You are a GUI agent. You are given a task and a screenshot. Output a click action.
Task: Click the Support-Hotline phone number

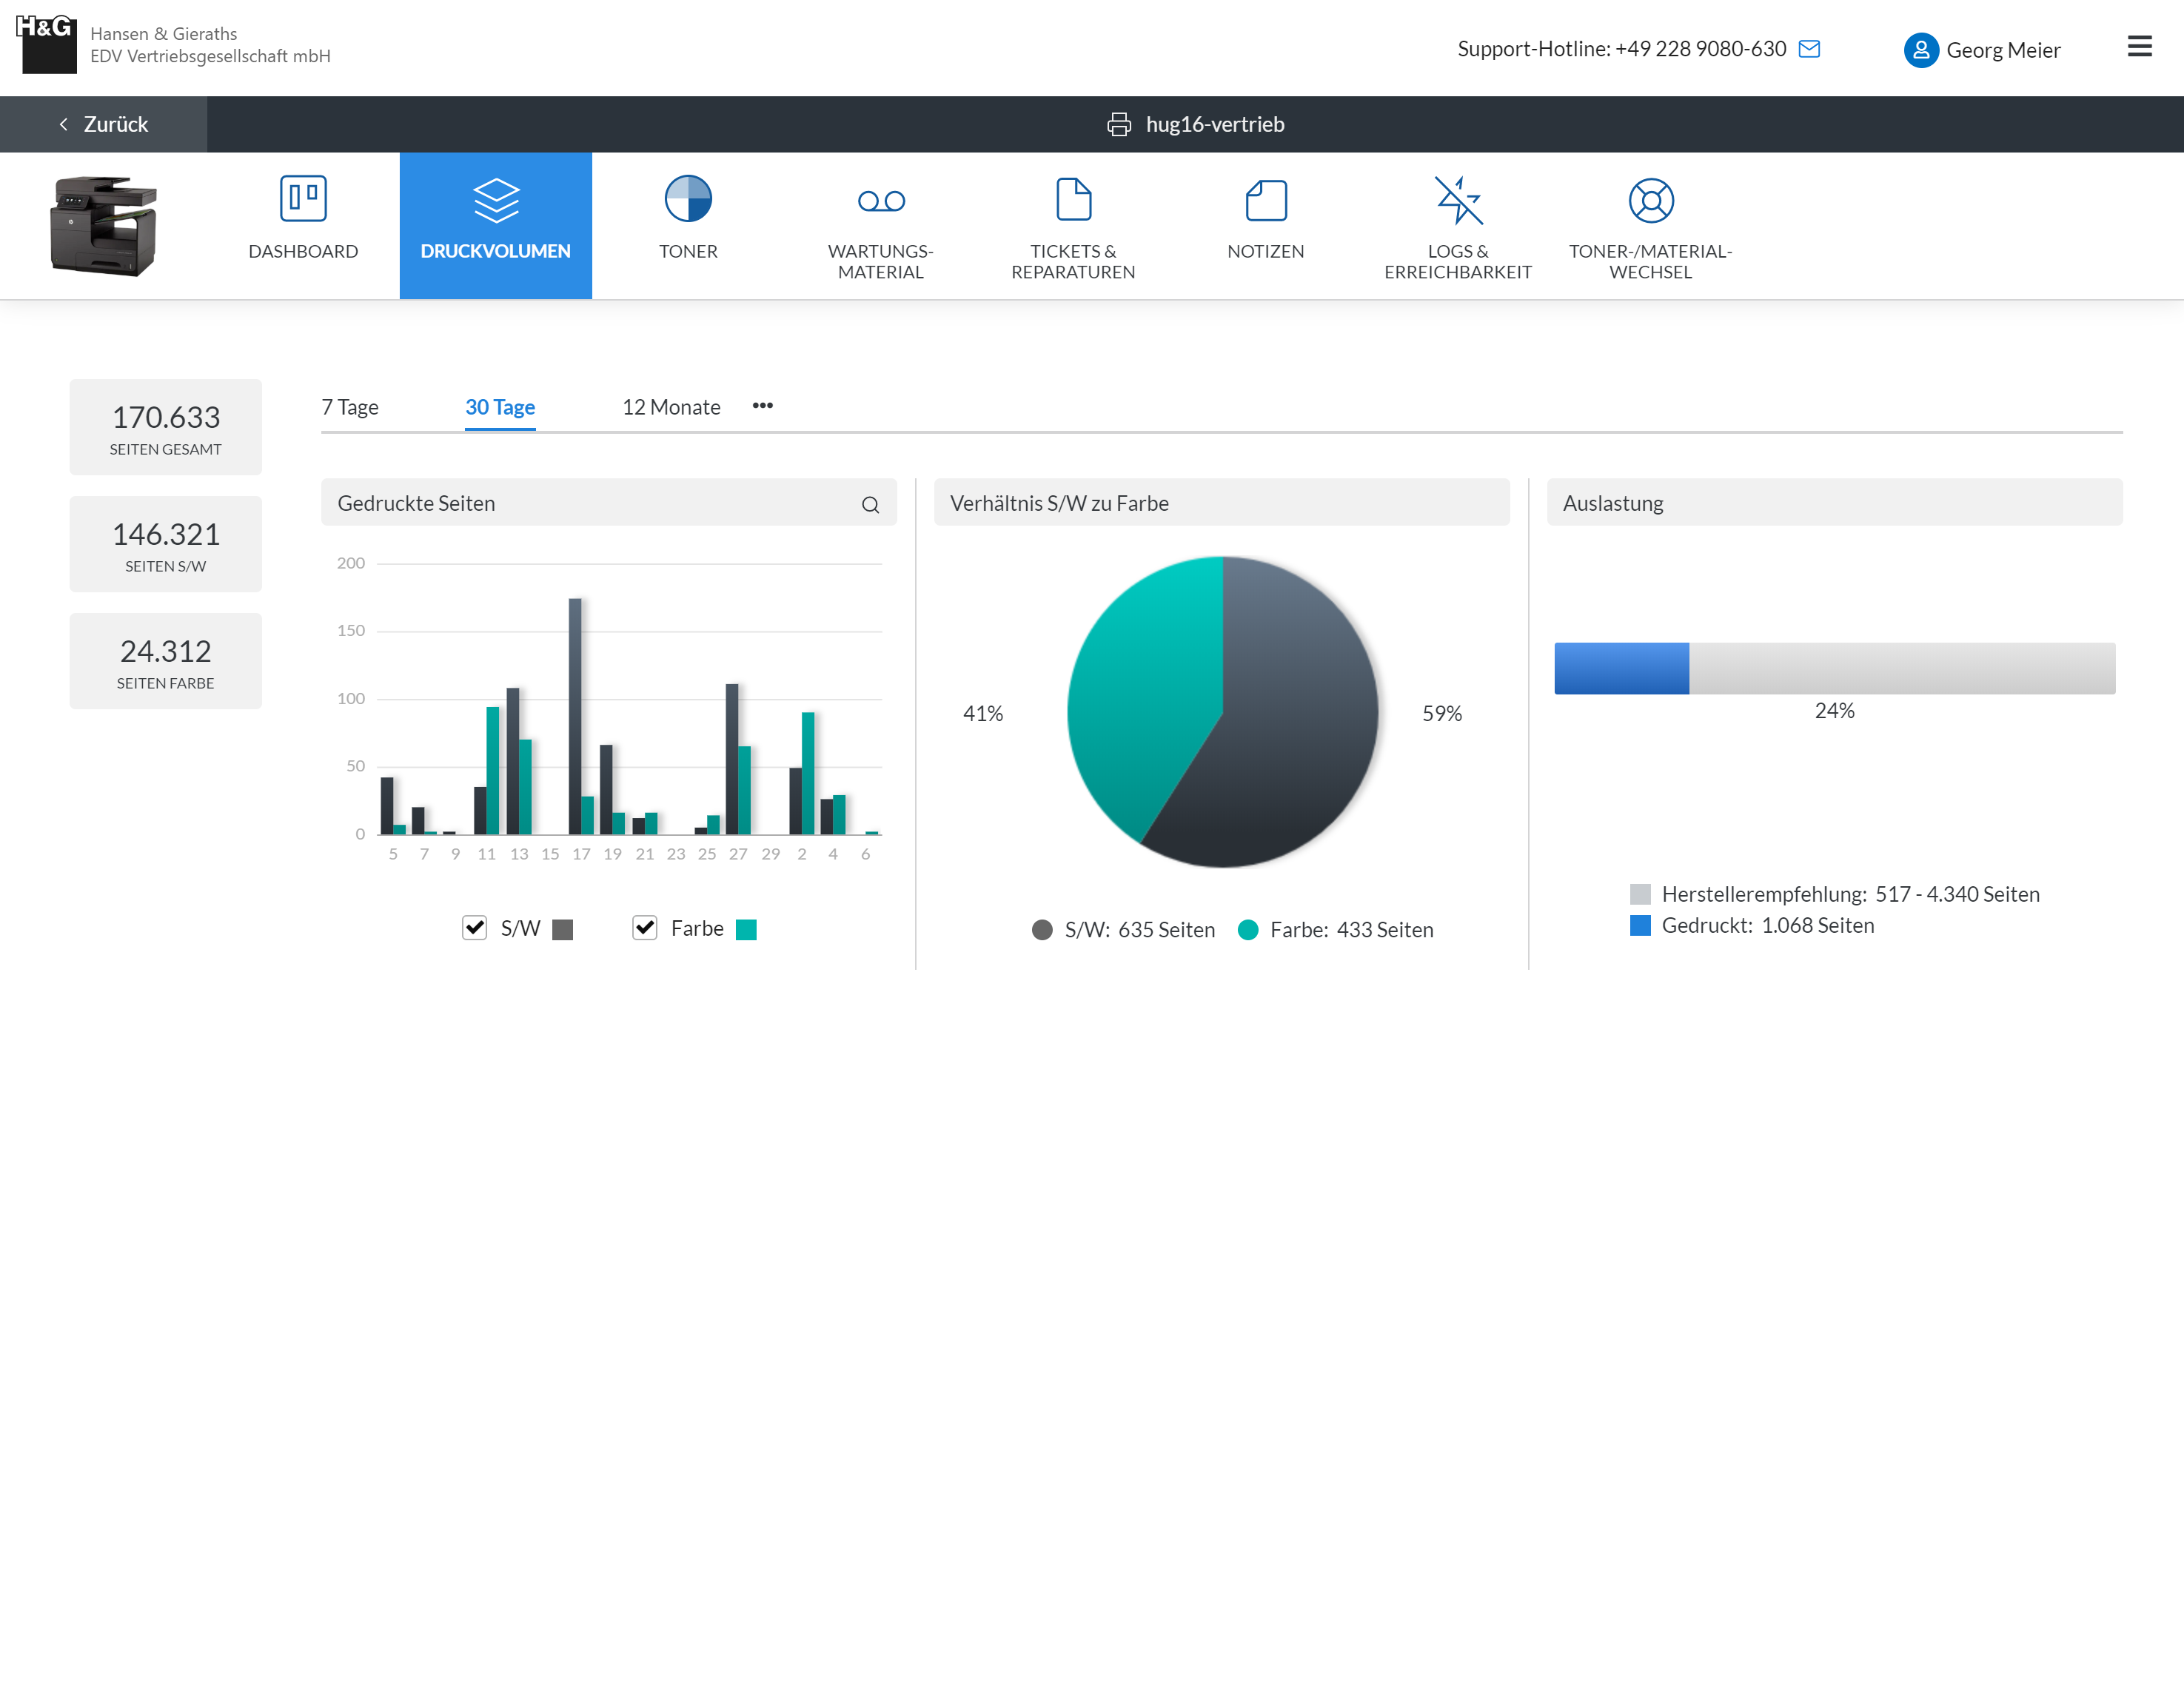pos(1700,49)
